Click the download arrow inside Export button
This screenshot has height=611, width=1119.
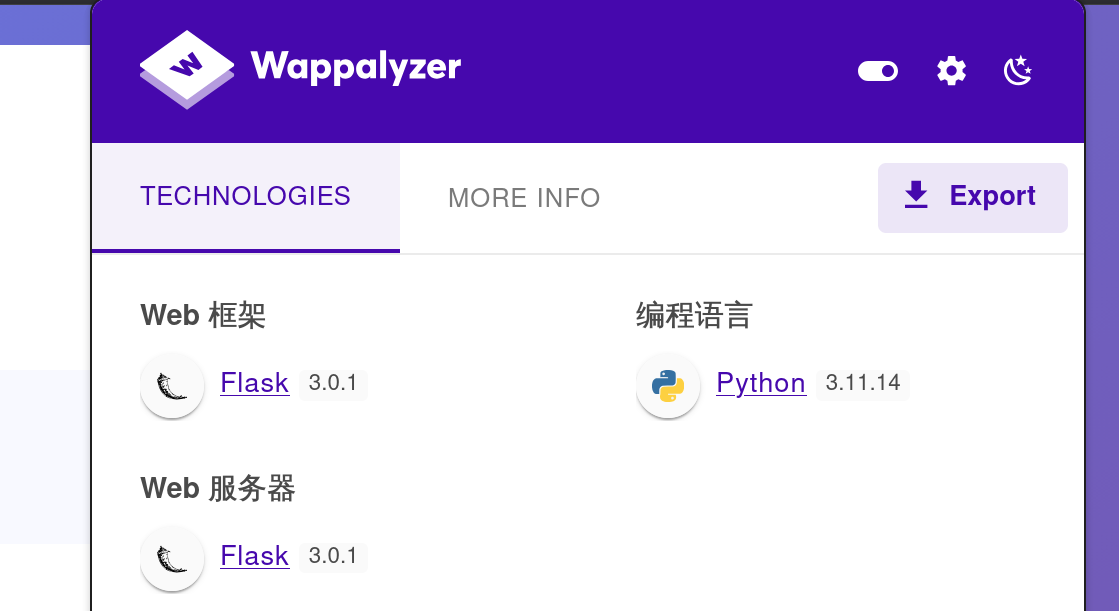915,196
